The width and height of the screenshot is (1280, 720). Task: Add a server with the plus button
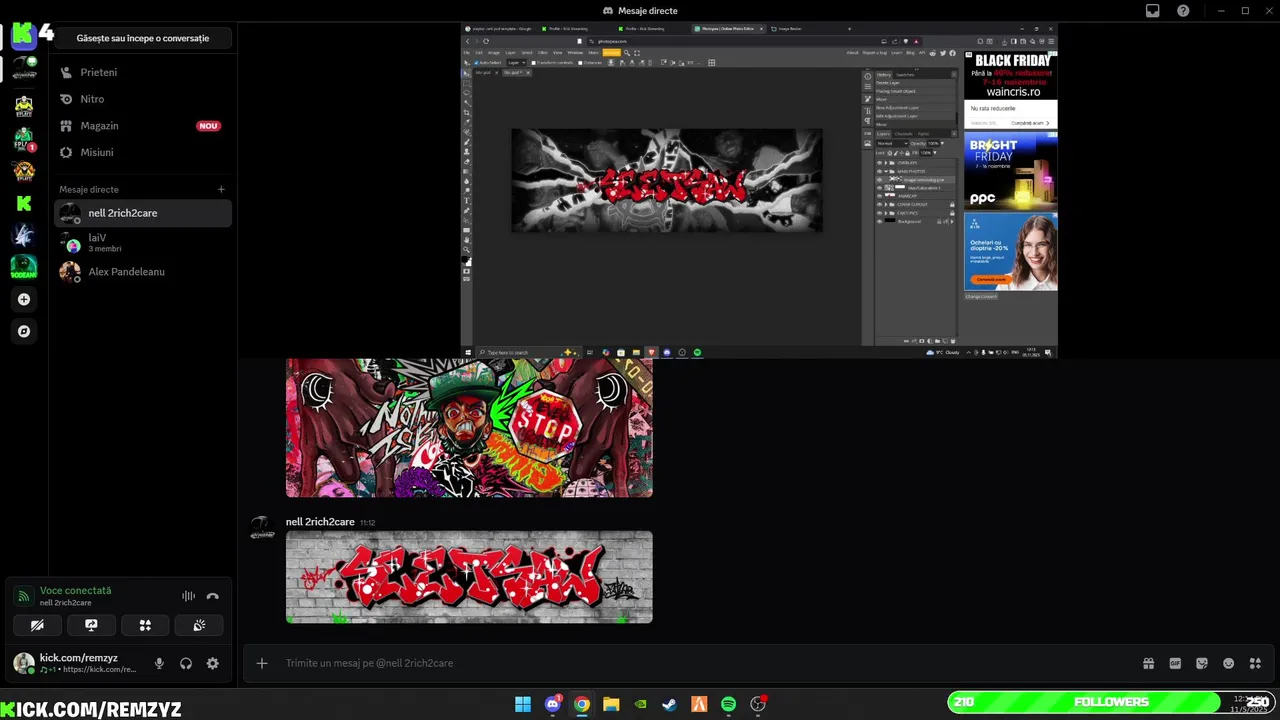(x=24, y=299)
